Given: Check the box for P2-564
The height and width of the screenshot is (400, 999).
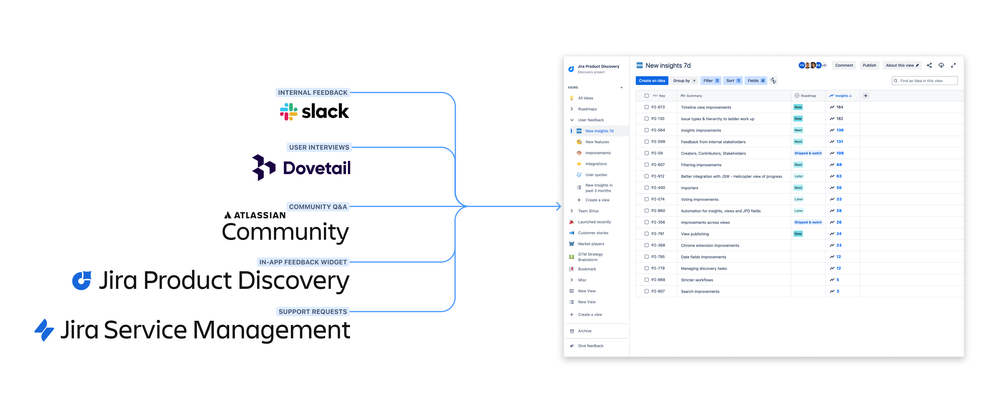Looking at the screenshot, I should pyautogui.click(x=646, y=130).
